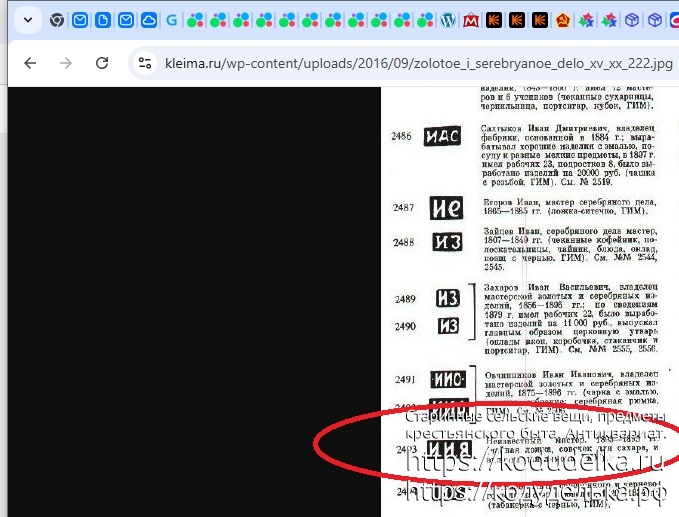Select the mail tab right of Chrome tab
Viewport: 679px width, 517px height.
point(80,20)
